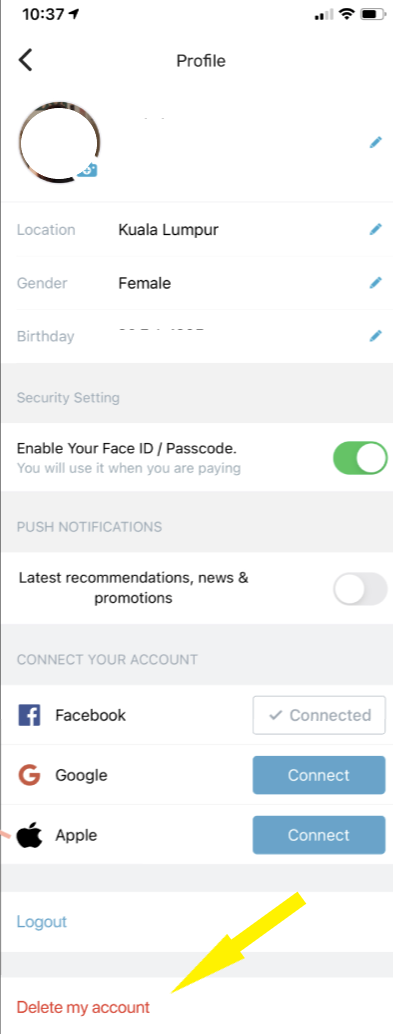Enable recommendations and promotions notifications toggle
Viewport: 393px width, 1034px height.
click(x=360, y=588)
